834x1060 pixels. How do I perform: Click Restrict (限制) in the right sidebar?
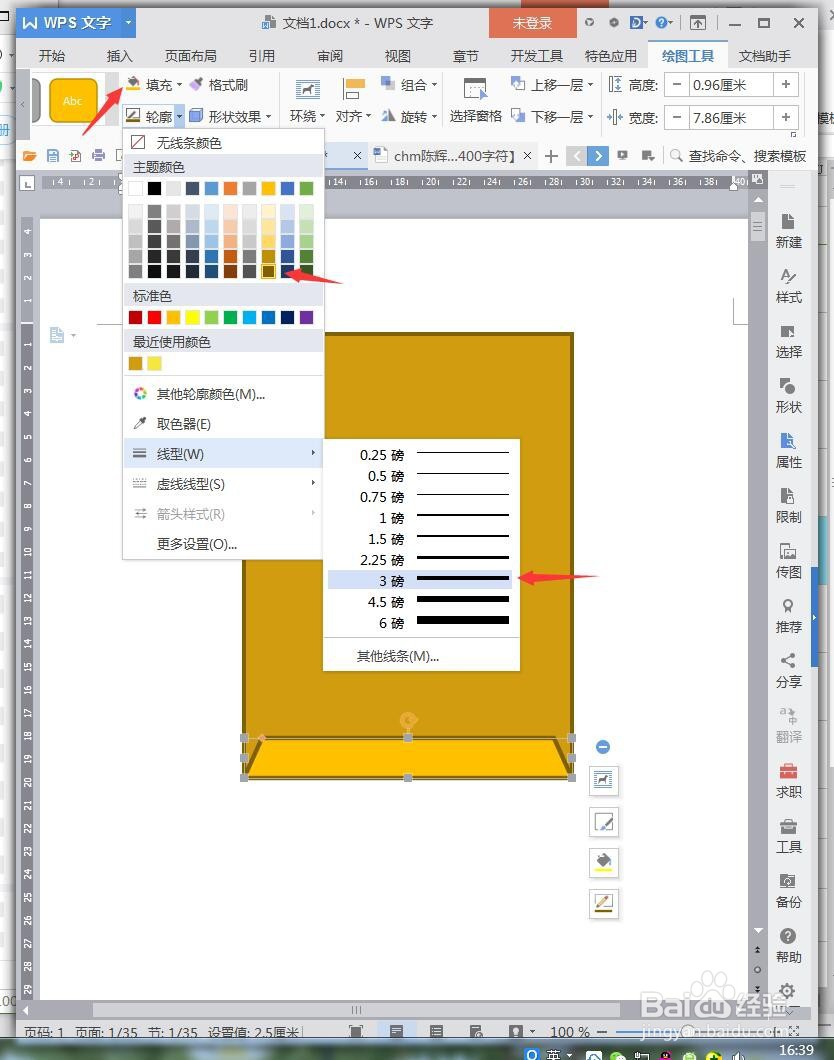(x=788, y=506)
